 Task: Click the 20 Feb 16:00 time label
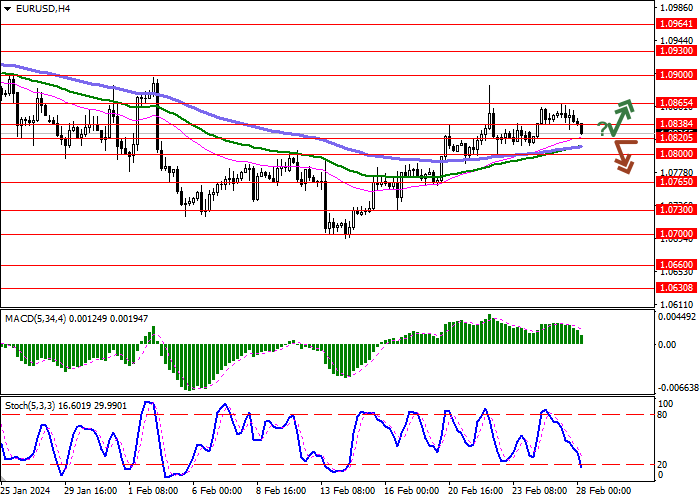[476, 491]
